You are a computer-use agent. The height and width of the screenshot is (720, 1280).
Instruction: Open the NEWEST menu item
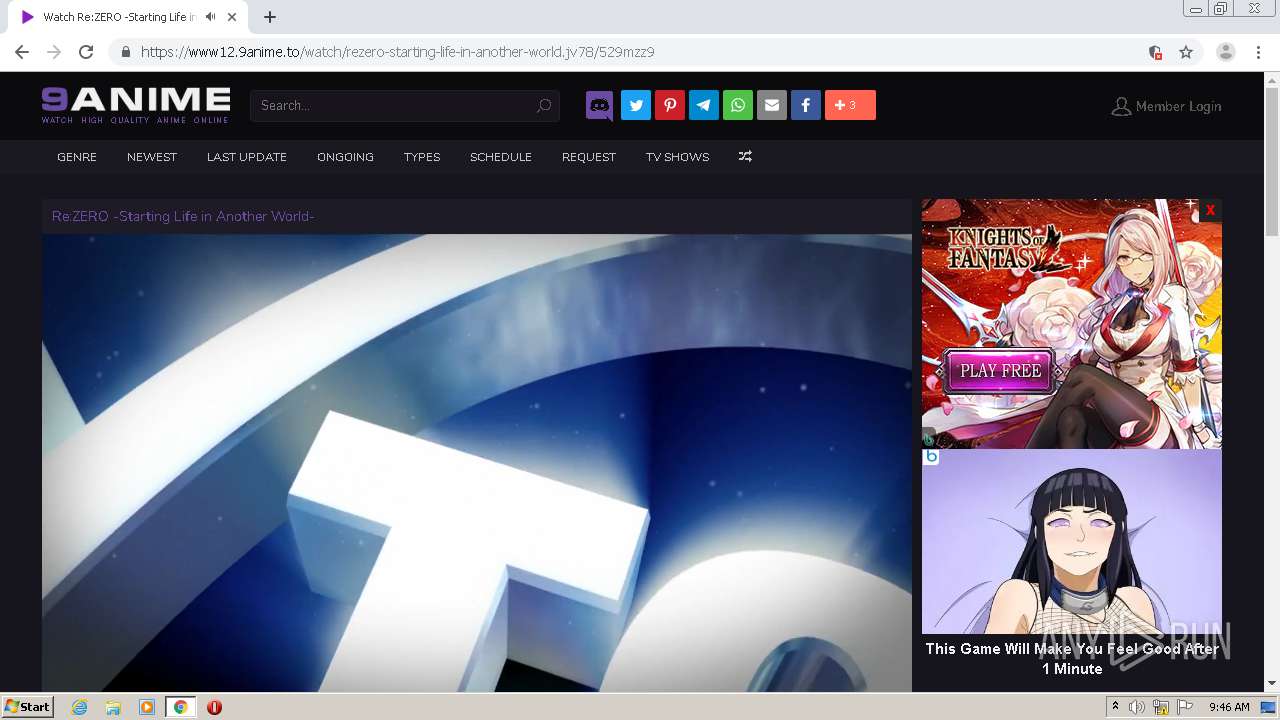click(x=152, y=157)
